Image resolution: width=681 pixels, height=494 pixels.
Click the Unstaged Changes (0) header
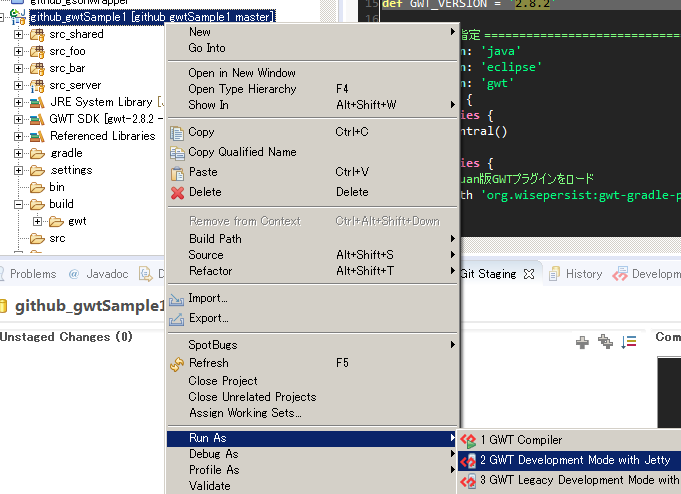(x=66, y=337)
